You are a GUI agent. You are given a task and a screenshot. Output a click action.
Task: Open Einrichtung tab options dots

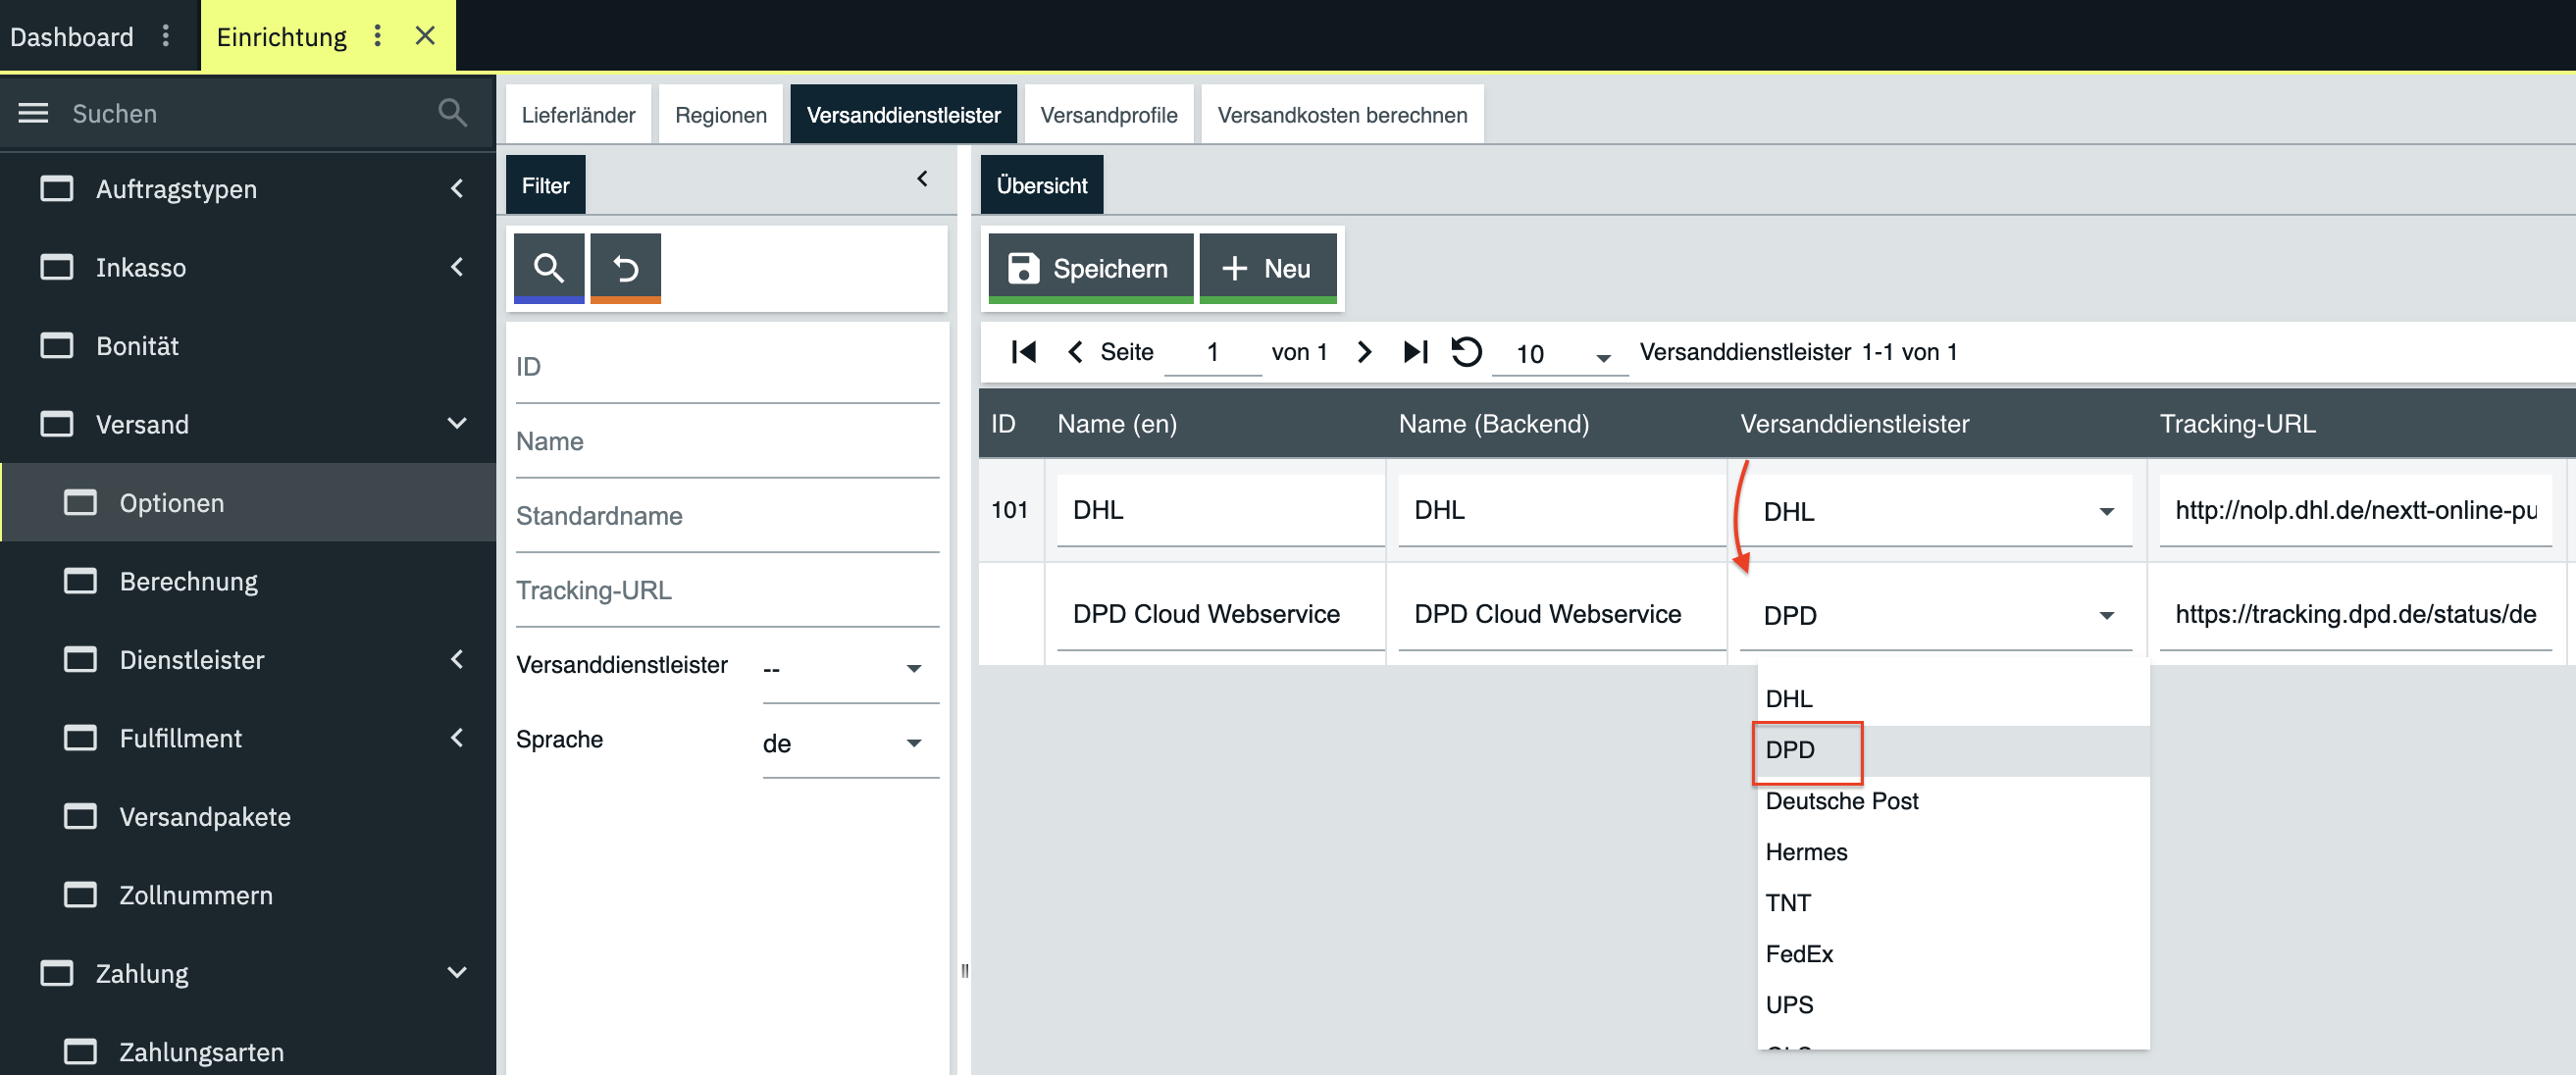click(377, 36)
